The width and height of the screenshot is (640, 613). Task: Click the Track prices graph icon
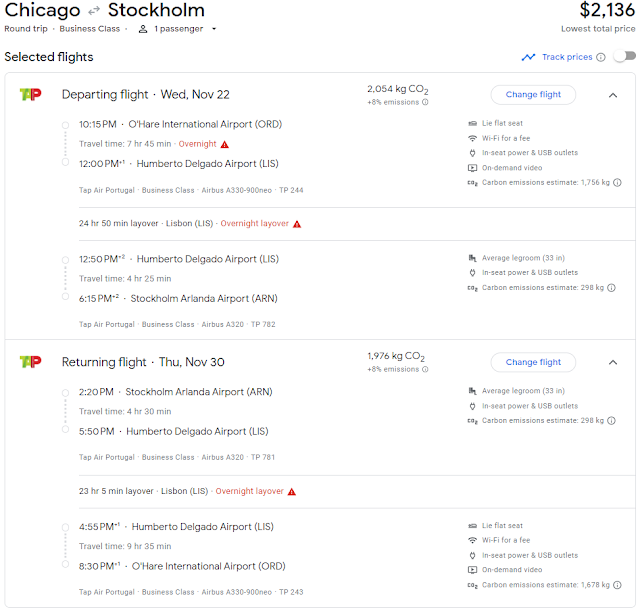[x=528, y=57]
